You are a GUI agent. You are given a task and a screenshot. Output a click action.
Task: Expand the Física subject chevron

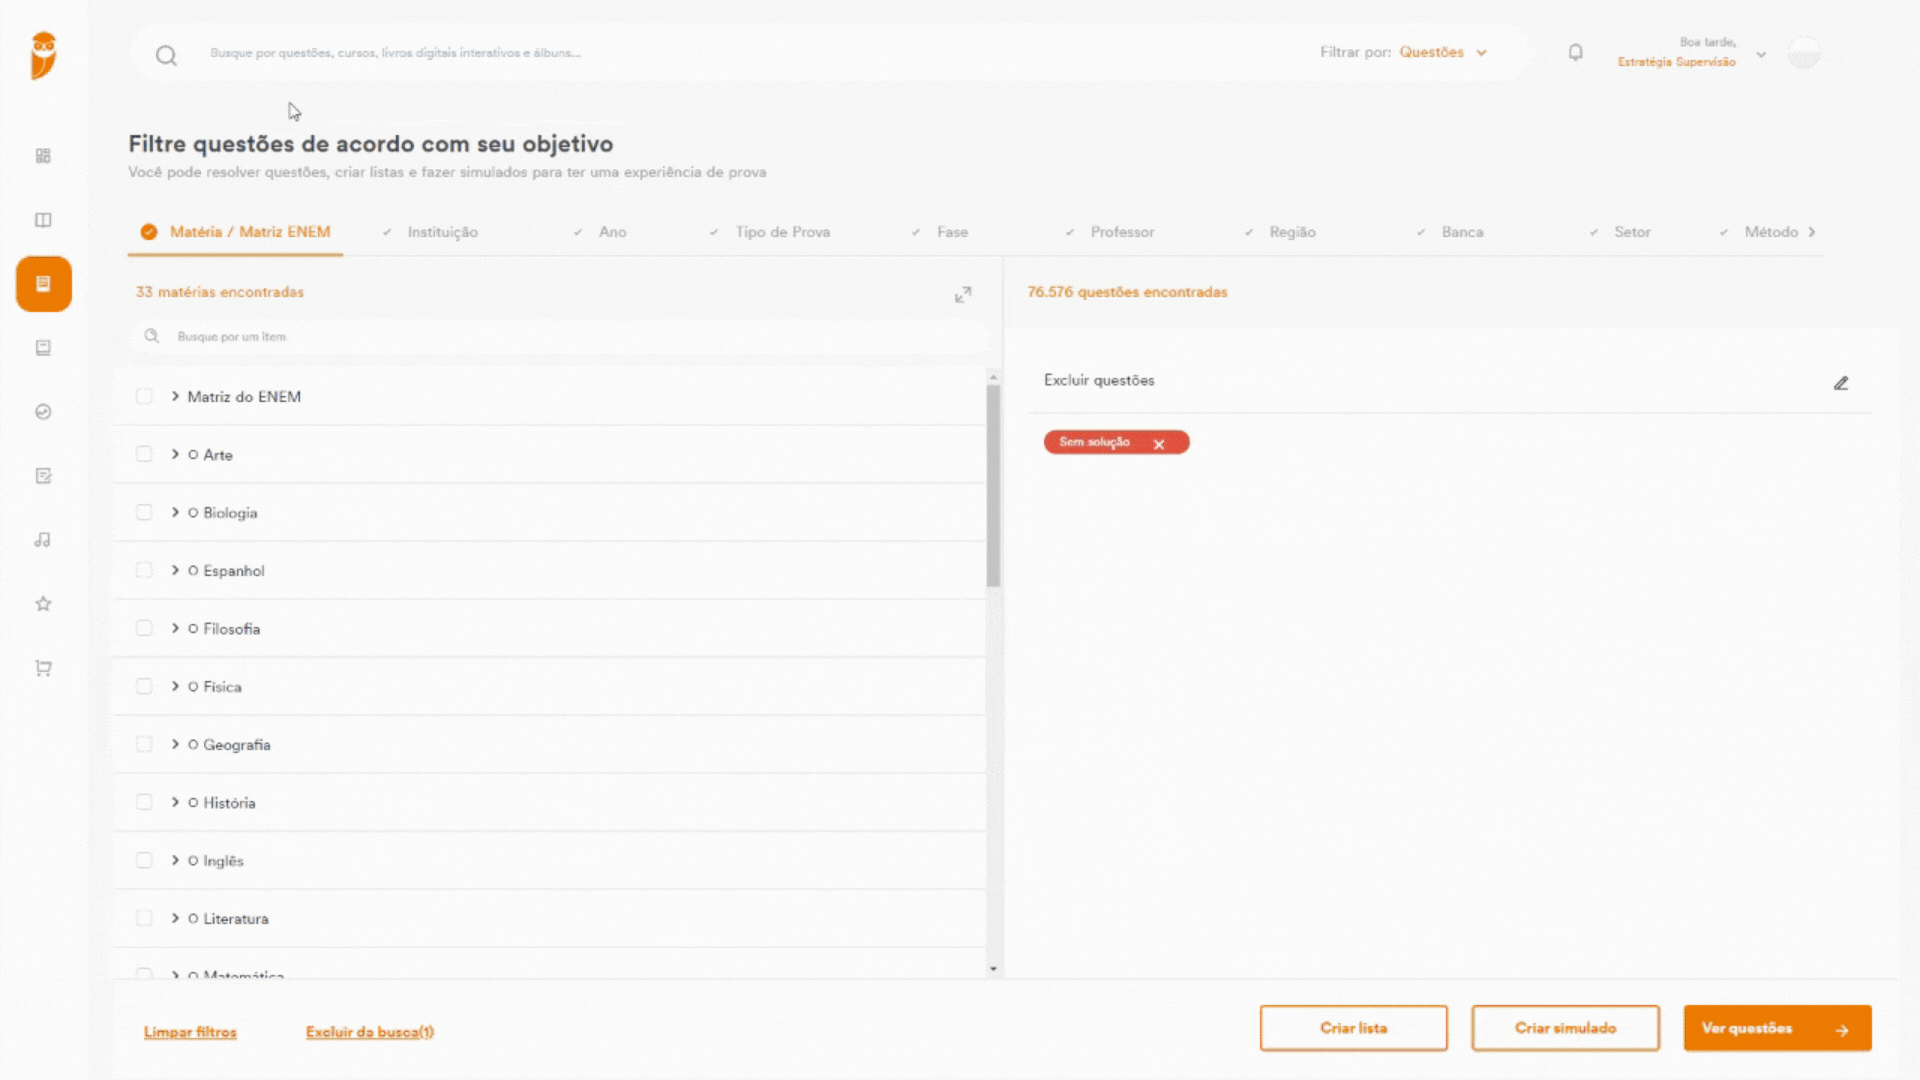point(175,686)
